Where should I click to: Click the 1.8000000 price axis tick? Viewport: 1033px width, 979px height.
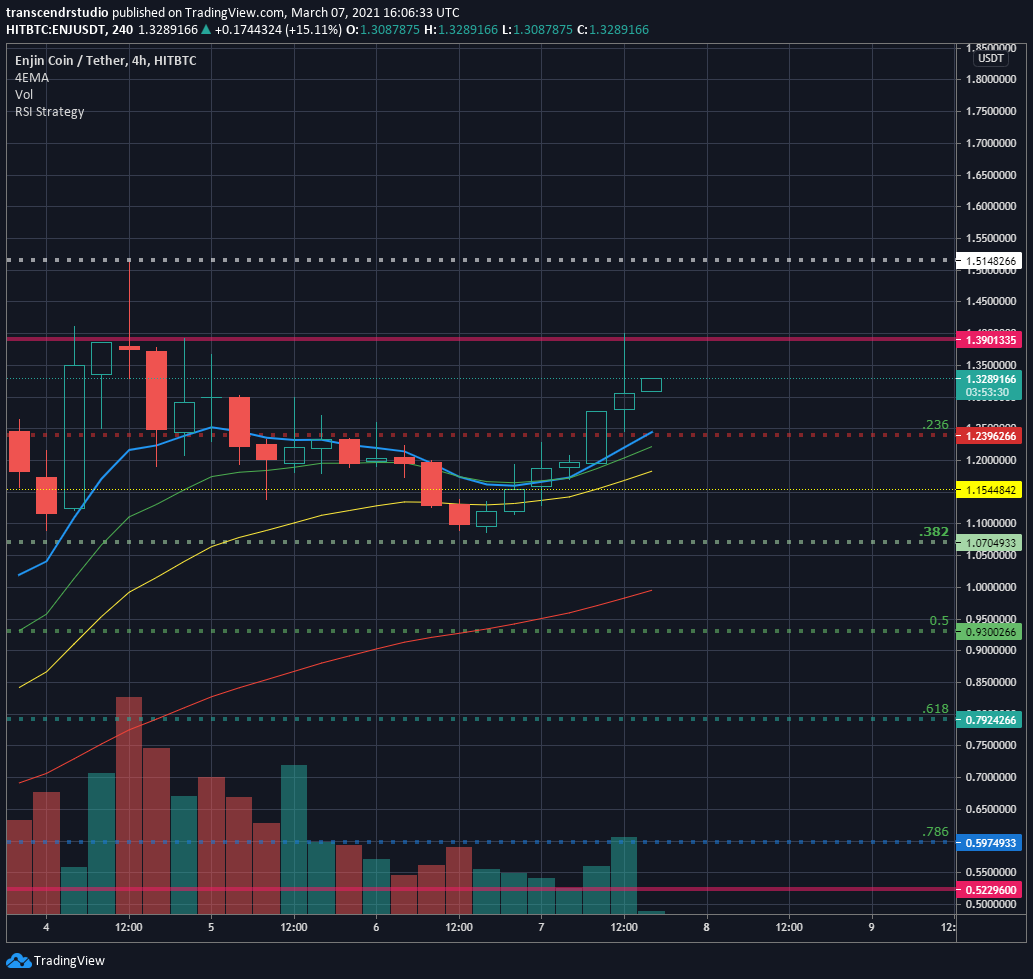tap(990, 79)
